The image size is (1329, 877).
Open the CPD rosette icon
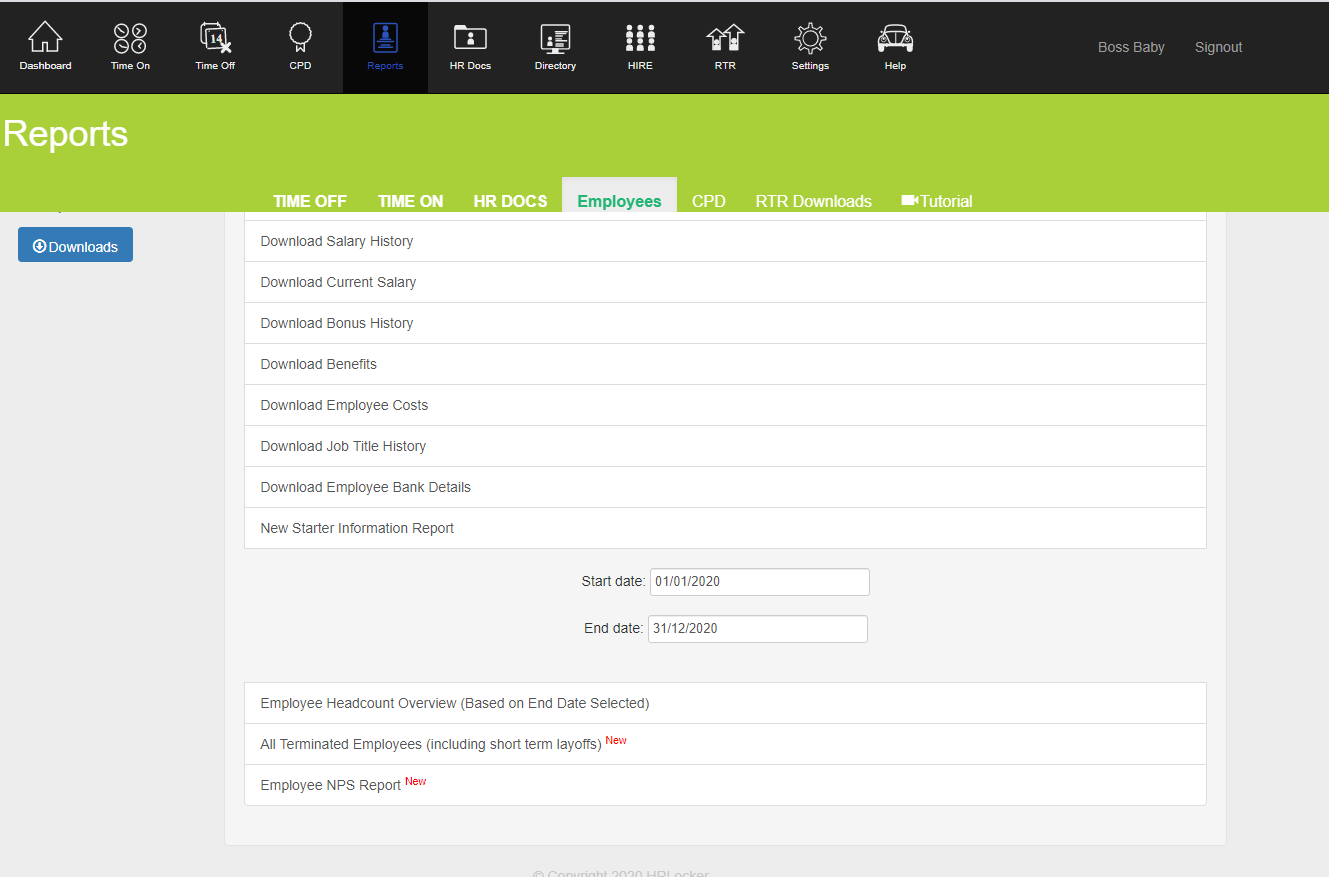coord(300,40)
